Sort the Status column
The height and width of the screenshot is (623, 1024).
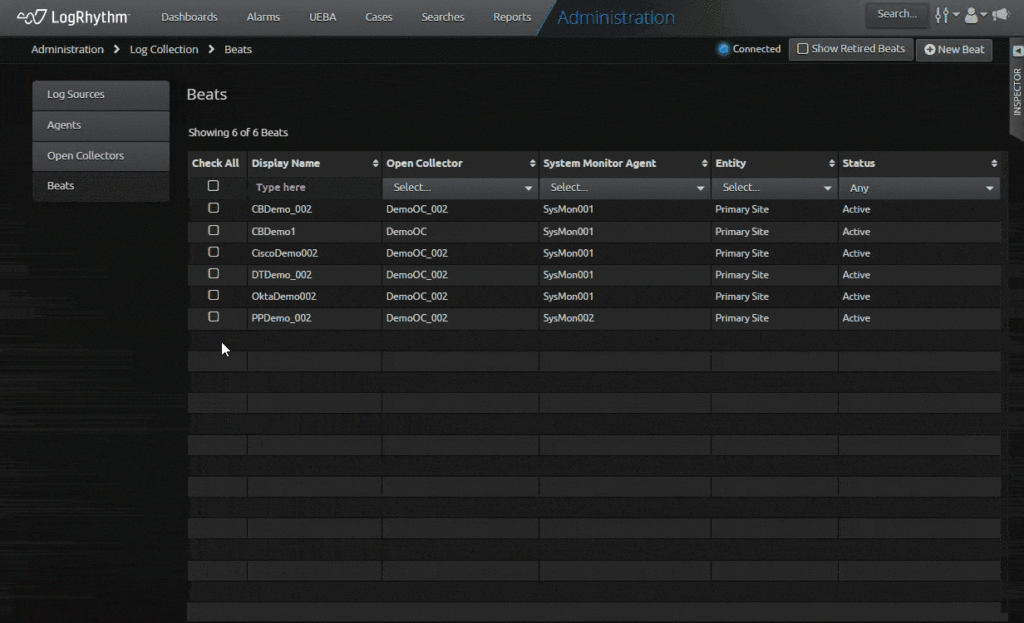click(994, 163)
